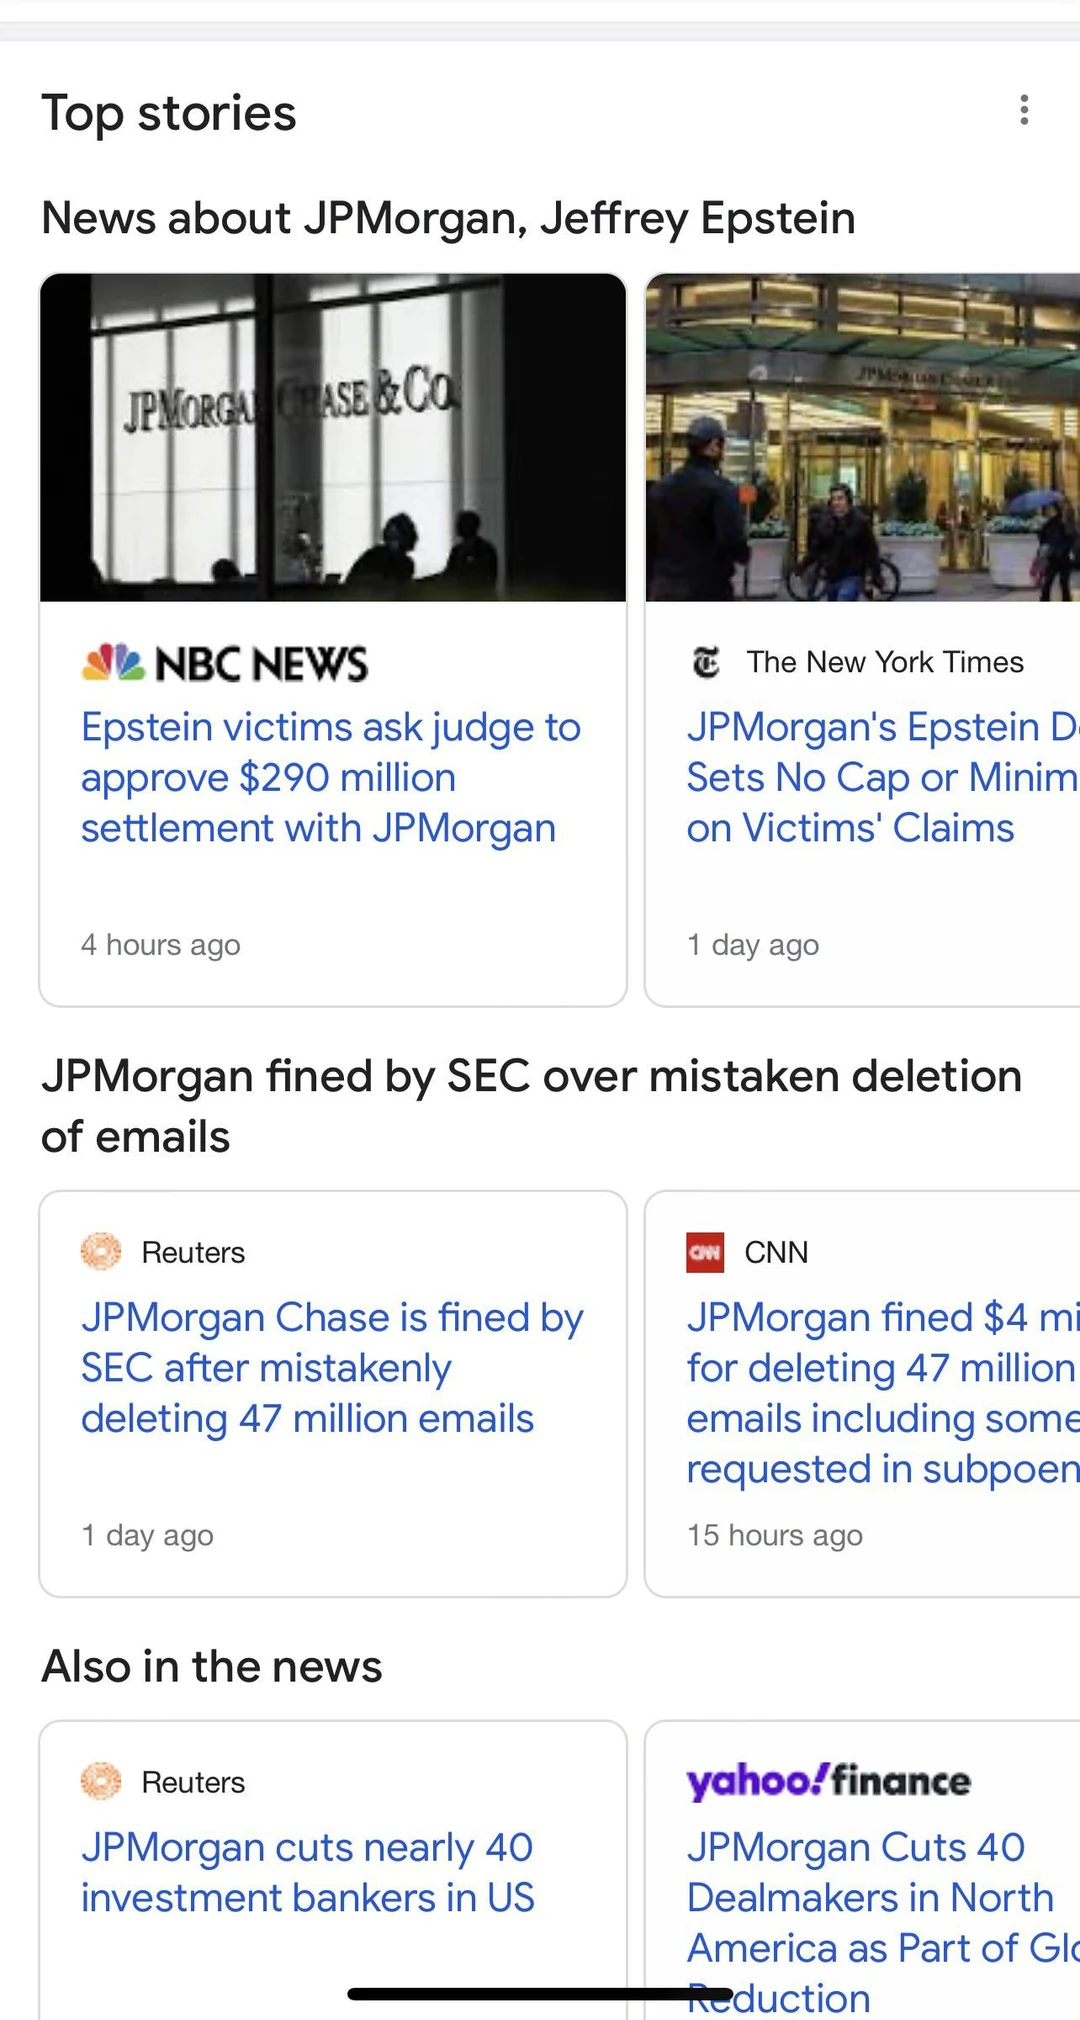Click the Yahoo Finance logo
The image size is (1080, 2020).
[828, 1781]
